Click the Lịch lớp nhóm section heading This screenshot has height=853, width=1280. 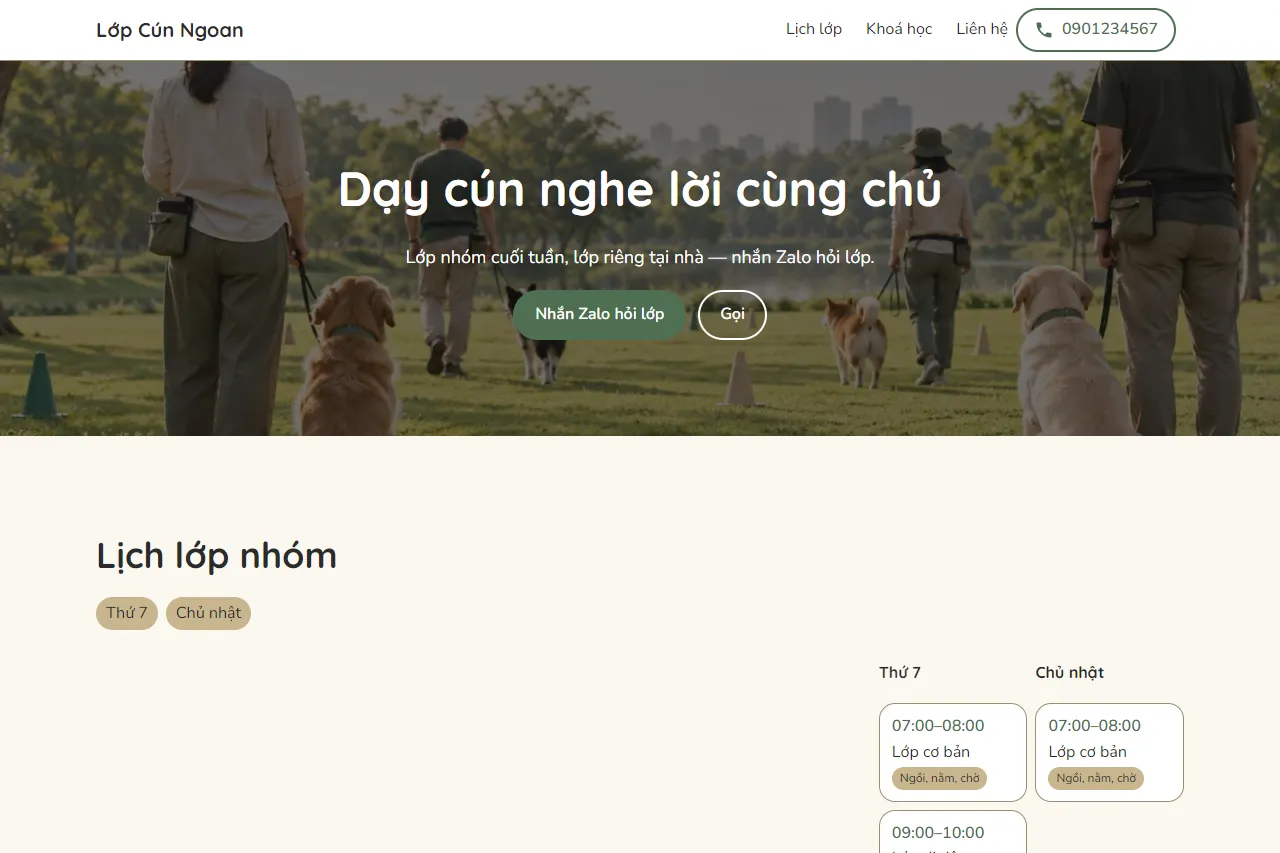point(217,556)
